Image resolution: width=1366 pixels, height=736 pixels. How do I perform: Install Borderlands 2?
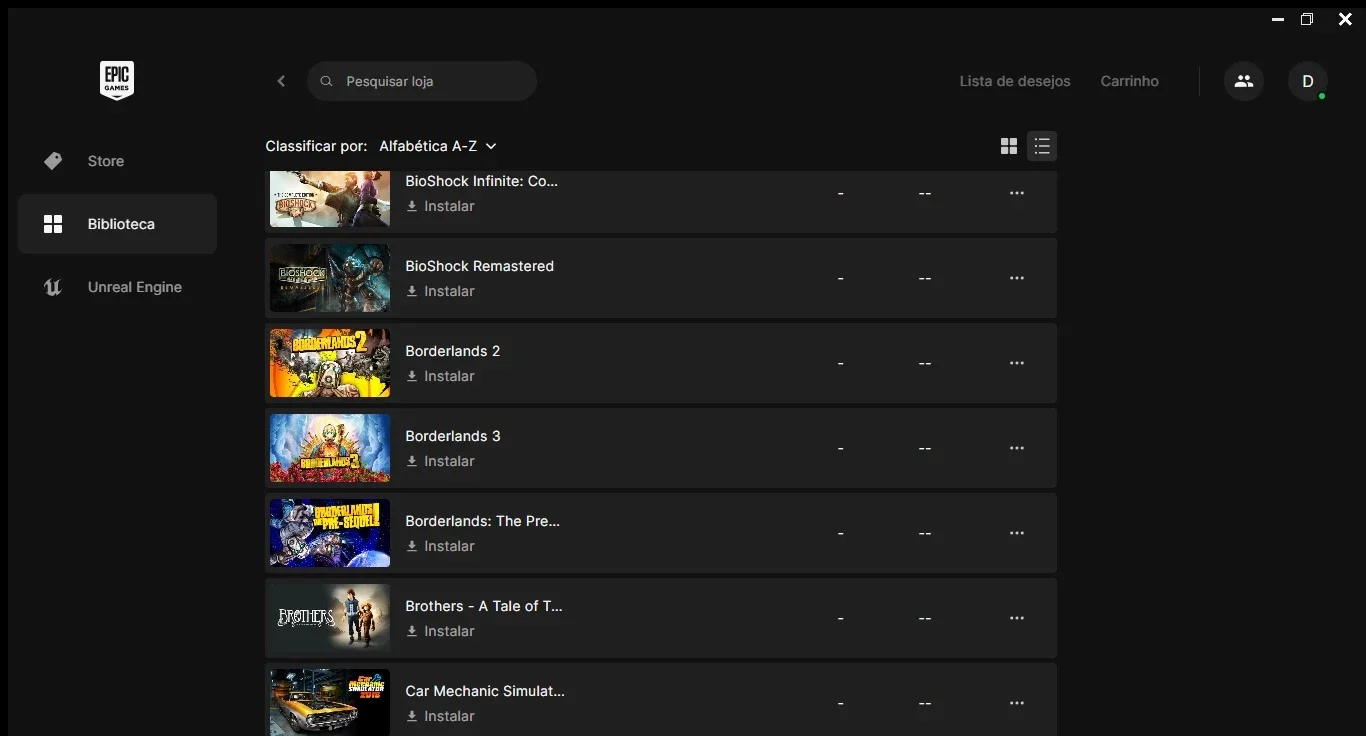[x=440, y=376]
